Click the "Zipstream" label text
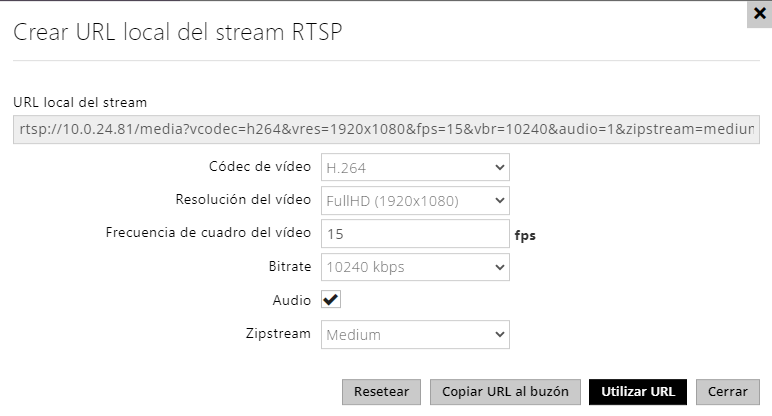Viewport: 772px width, 416px height. point(278,334)
